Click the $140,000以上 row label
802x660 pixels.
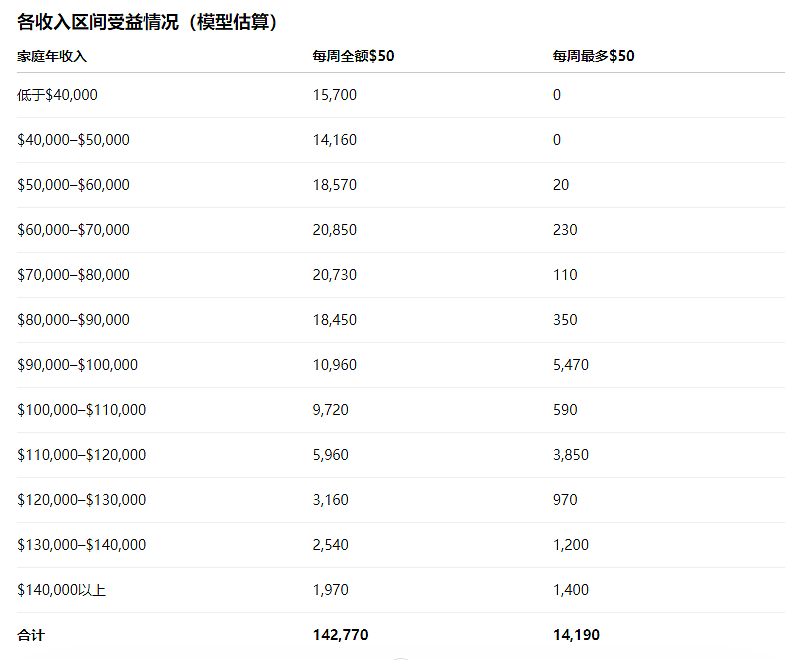pyautogui.click(x=61, y=590)
